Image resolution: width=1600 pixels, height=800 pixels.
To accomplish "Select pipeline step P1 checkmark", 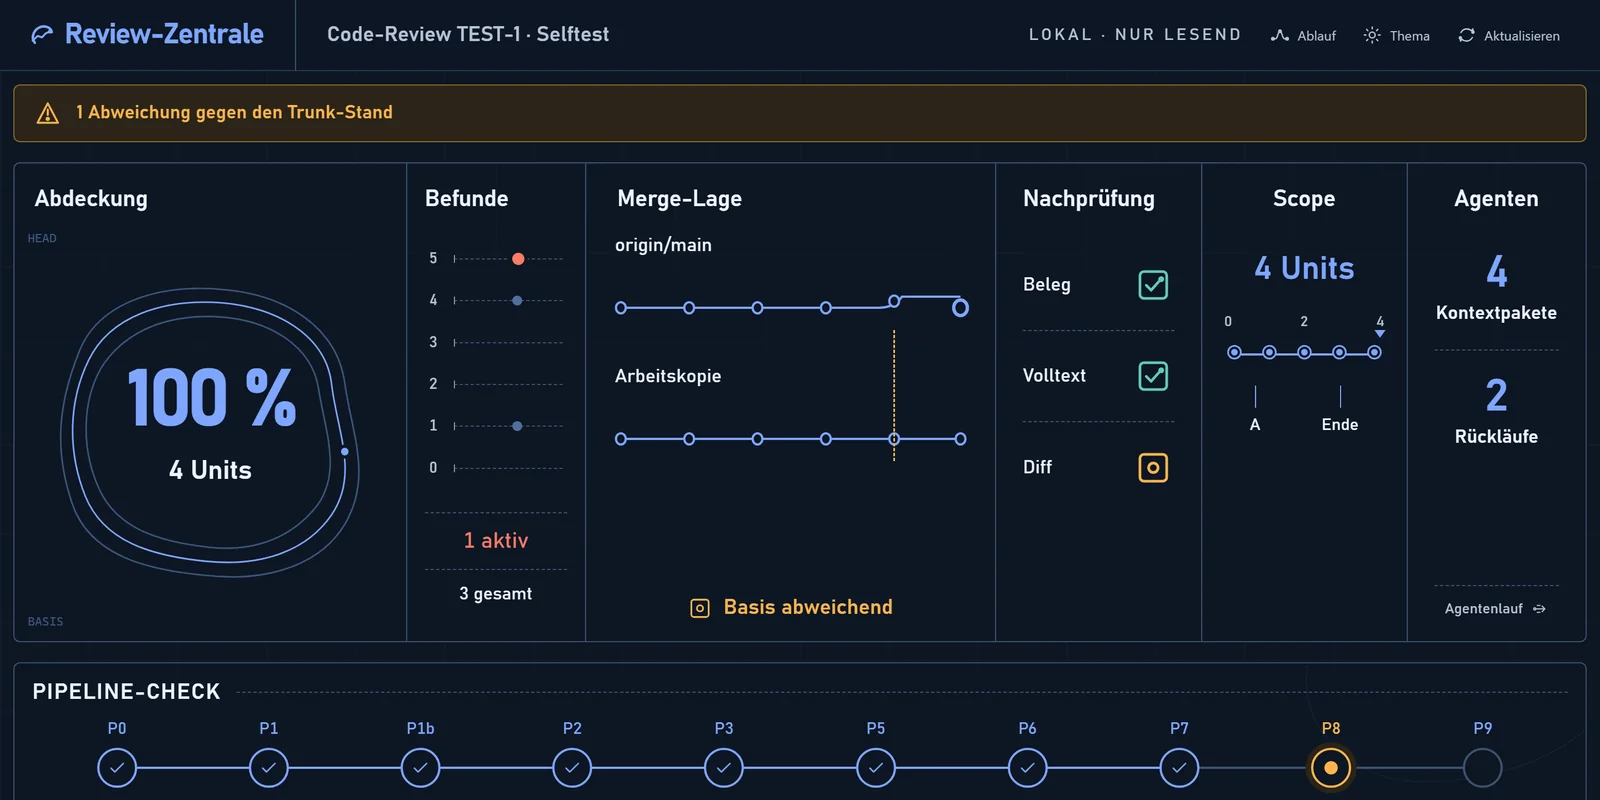I will 269,768.
